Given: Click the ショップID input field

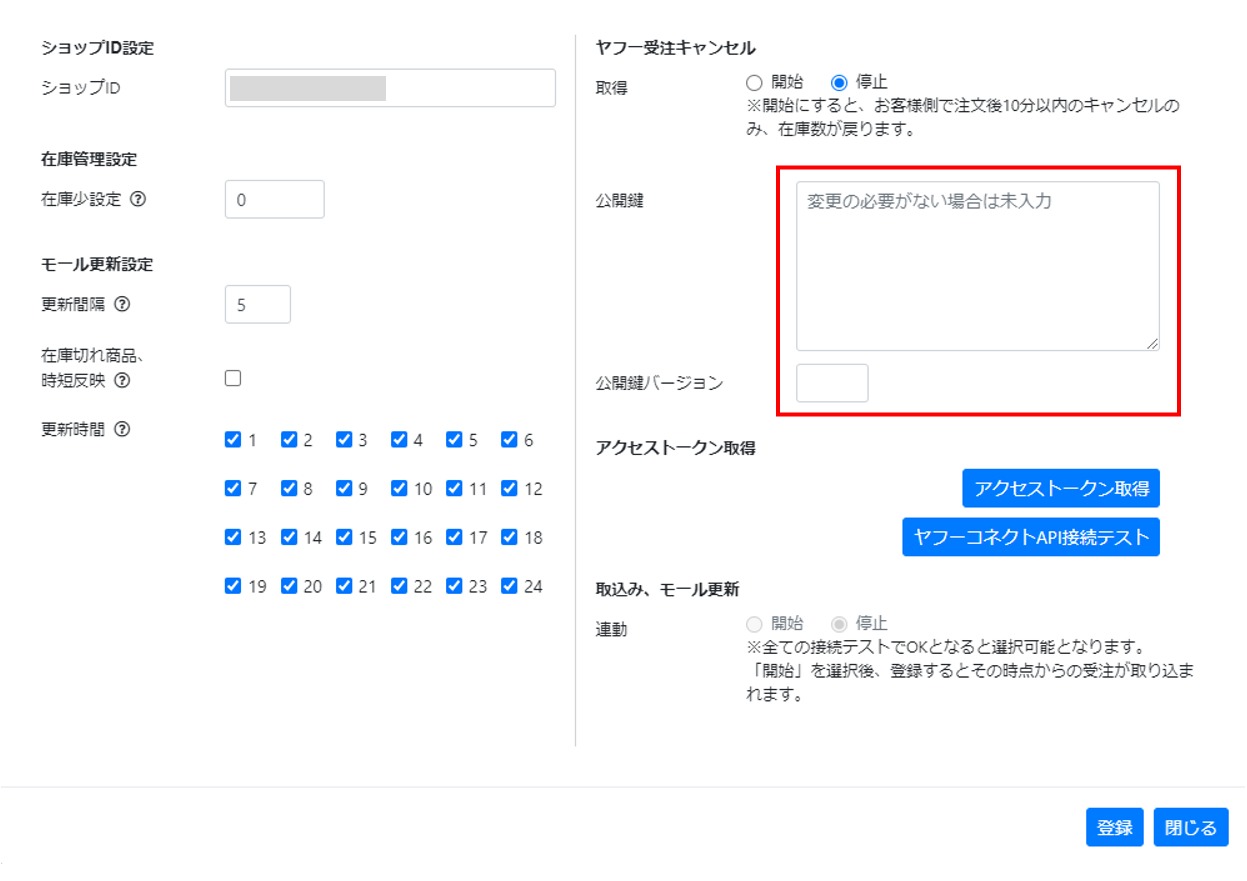Looking at the screenshot, I should tap(390, 88).
